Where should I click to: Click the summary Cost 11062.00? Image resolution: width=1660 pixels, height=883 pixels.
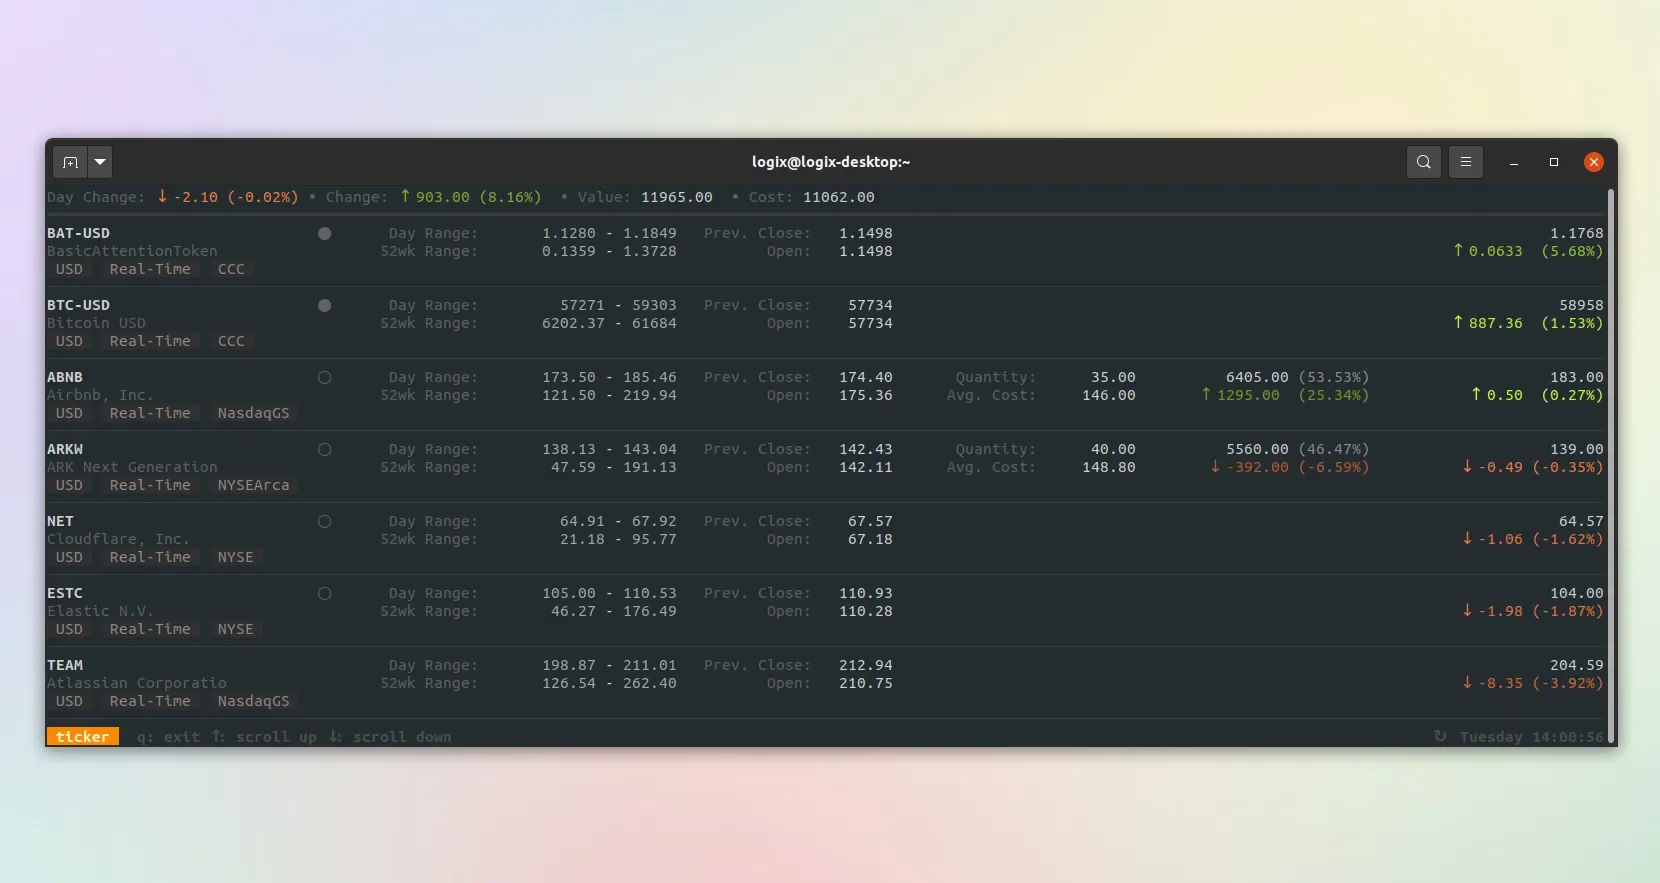839,198
